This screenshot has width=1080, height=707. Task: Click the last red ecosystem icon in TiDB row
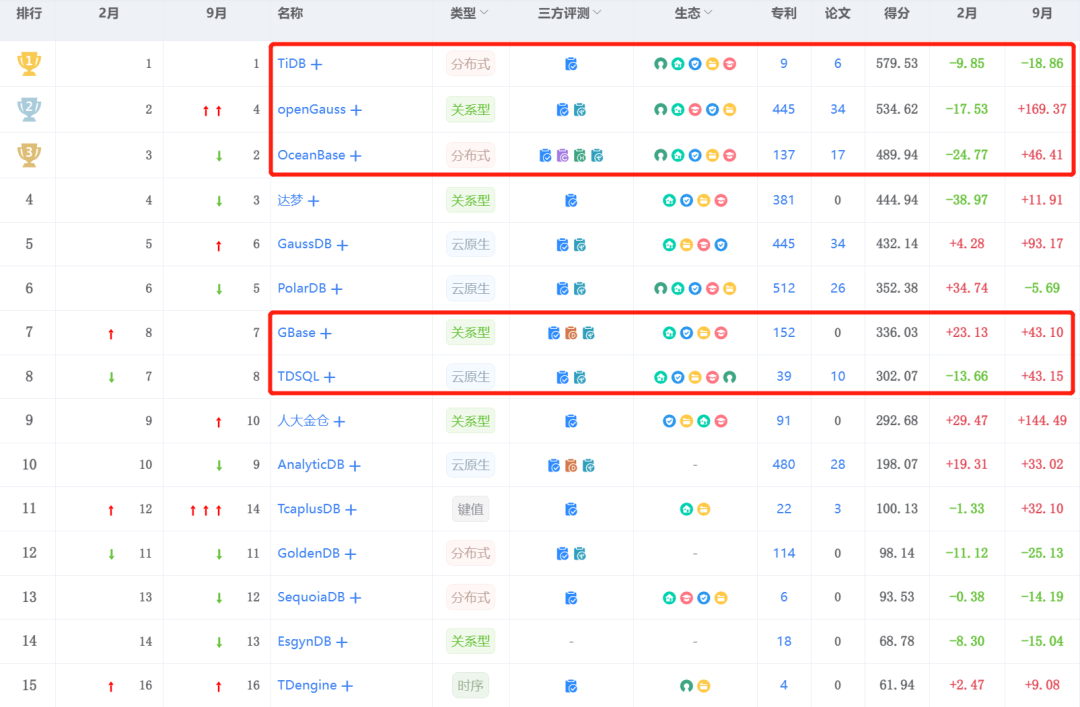coord(729,64)
